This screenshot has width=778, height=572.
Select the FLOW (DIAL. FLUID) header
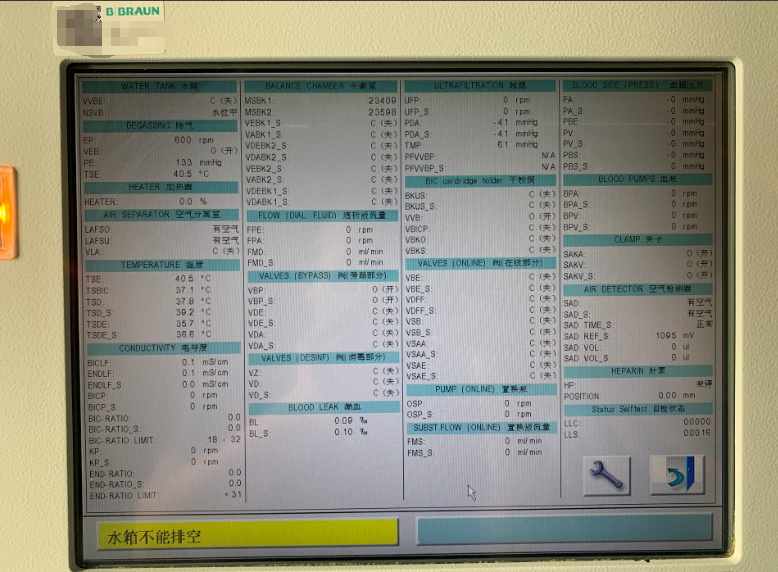point(323,215)
